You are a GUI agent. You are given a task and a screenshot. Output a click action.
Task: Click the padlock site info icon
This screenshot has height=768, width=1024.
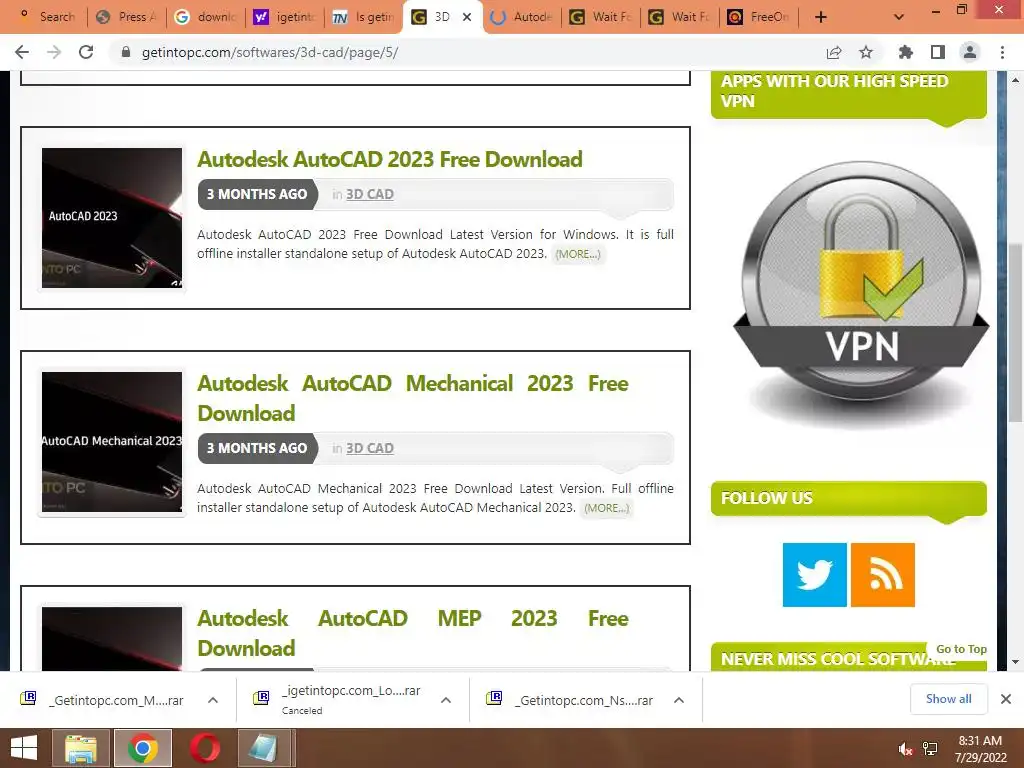click(x=126, y=52)
